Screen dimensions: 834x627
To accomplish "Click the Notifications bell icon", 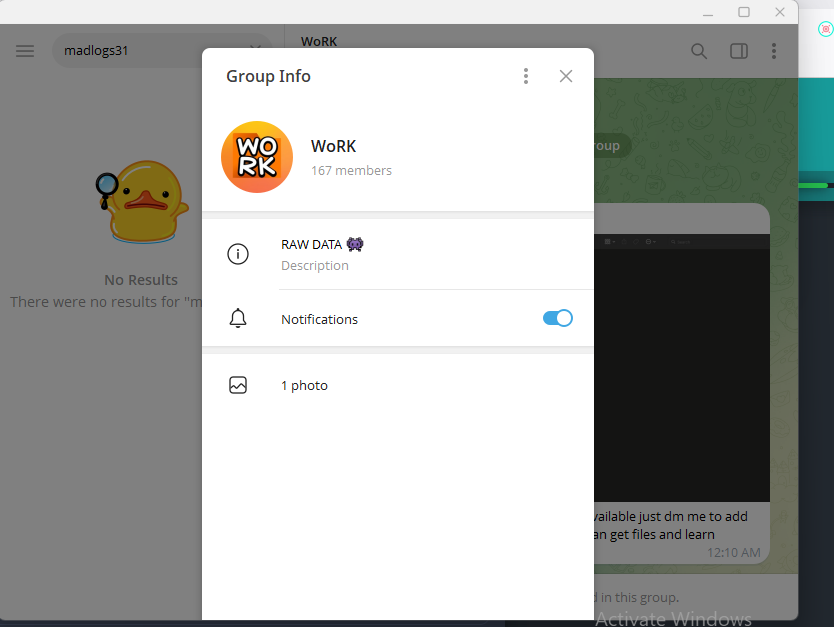I will 238,319.
